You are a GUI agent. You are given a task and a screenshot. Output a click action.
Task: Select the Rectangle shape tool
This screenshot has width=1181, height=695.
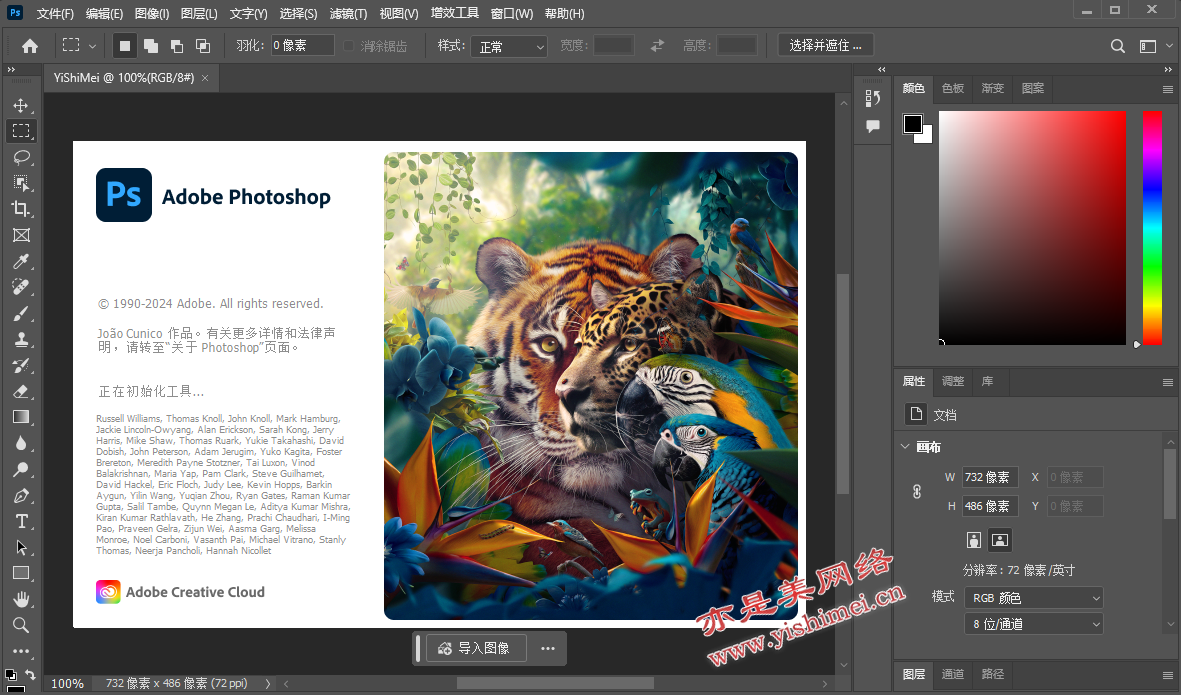(x=21, y=574)
